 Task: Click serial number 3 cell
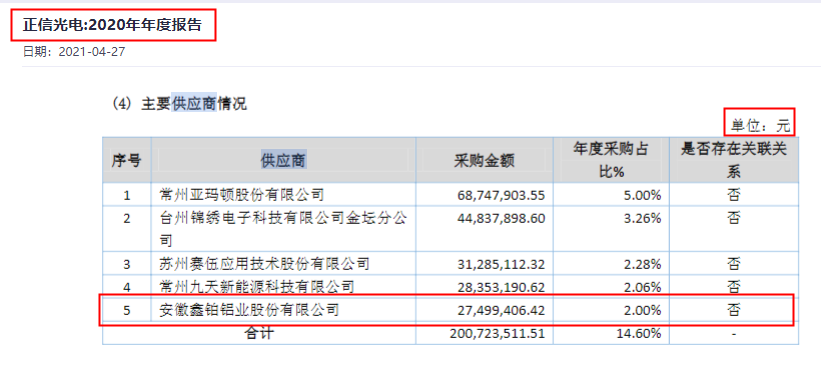126,264
